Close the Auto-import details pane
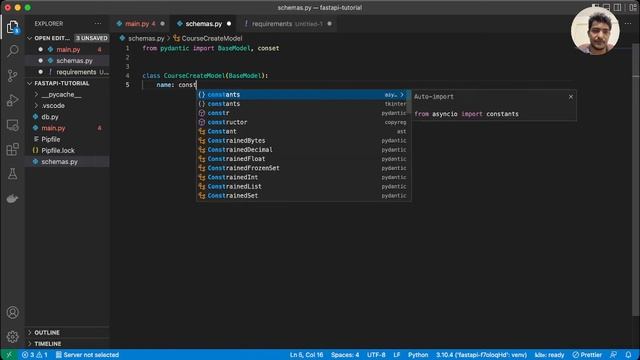640x360 pixels. (x=571, y=97)
